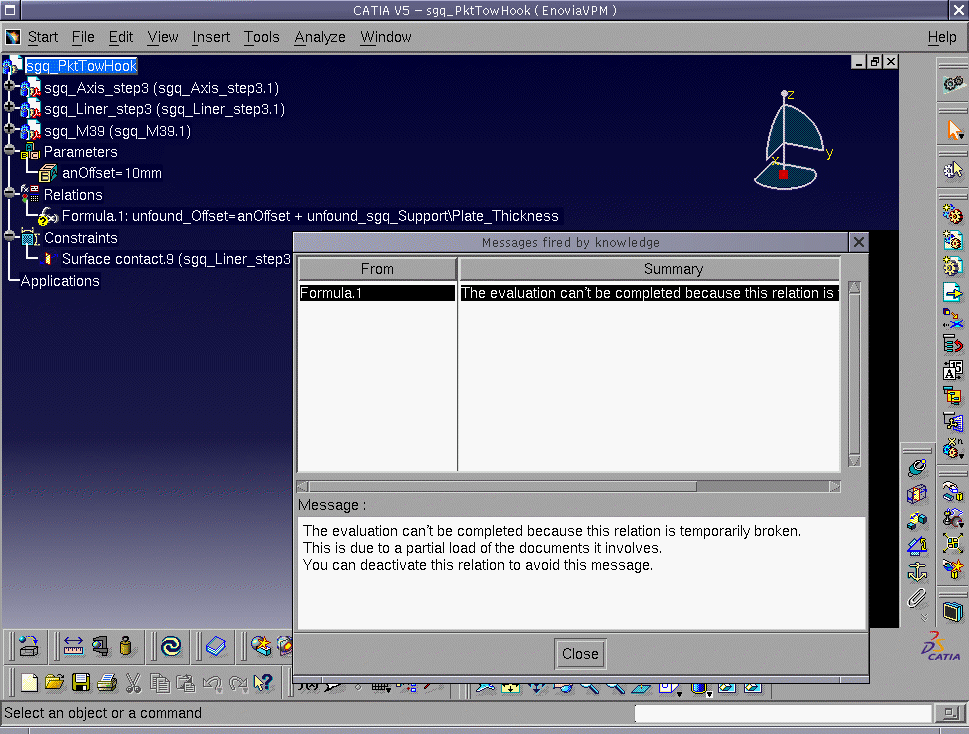Click the command input field in status bar
The height and width of the screenshot is (734, 969).
783,713
